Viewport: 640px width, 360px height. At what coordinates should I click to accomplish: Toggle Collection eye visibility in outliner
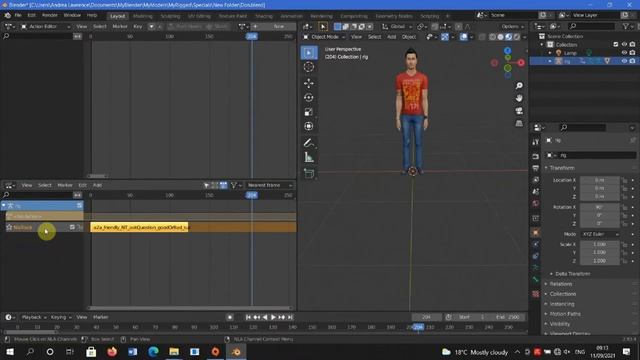click(x=624, y=44)
